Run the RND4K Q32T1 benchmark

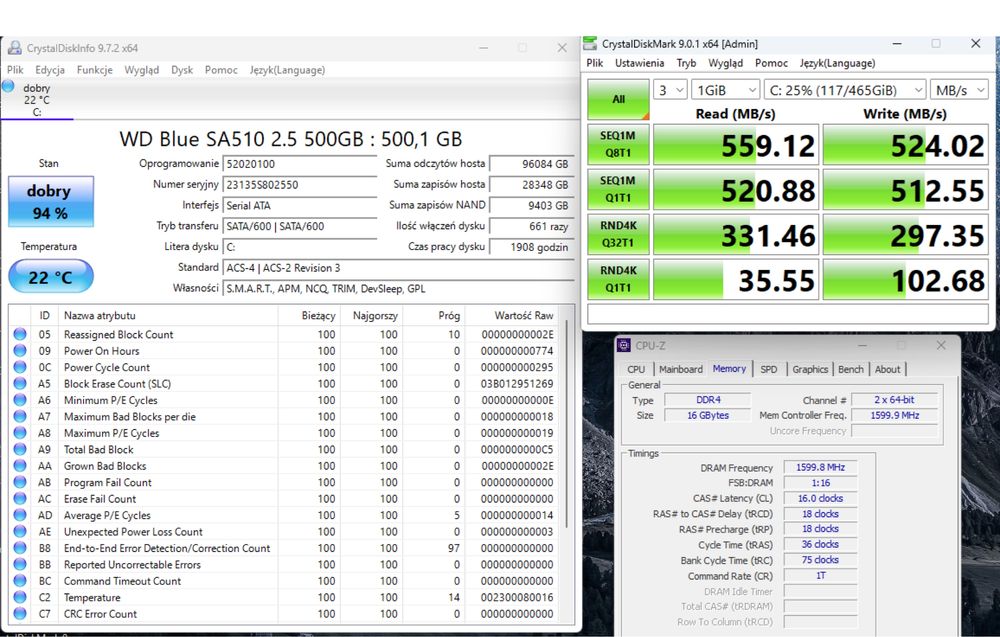click(618, 234)
